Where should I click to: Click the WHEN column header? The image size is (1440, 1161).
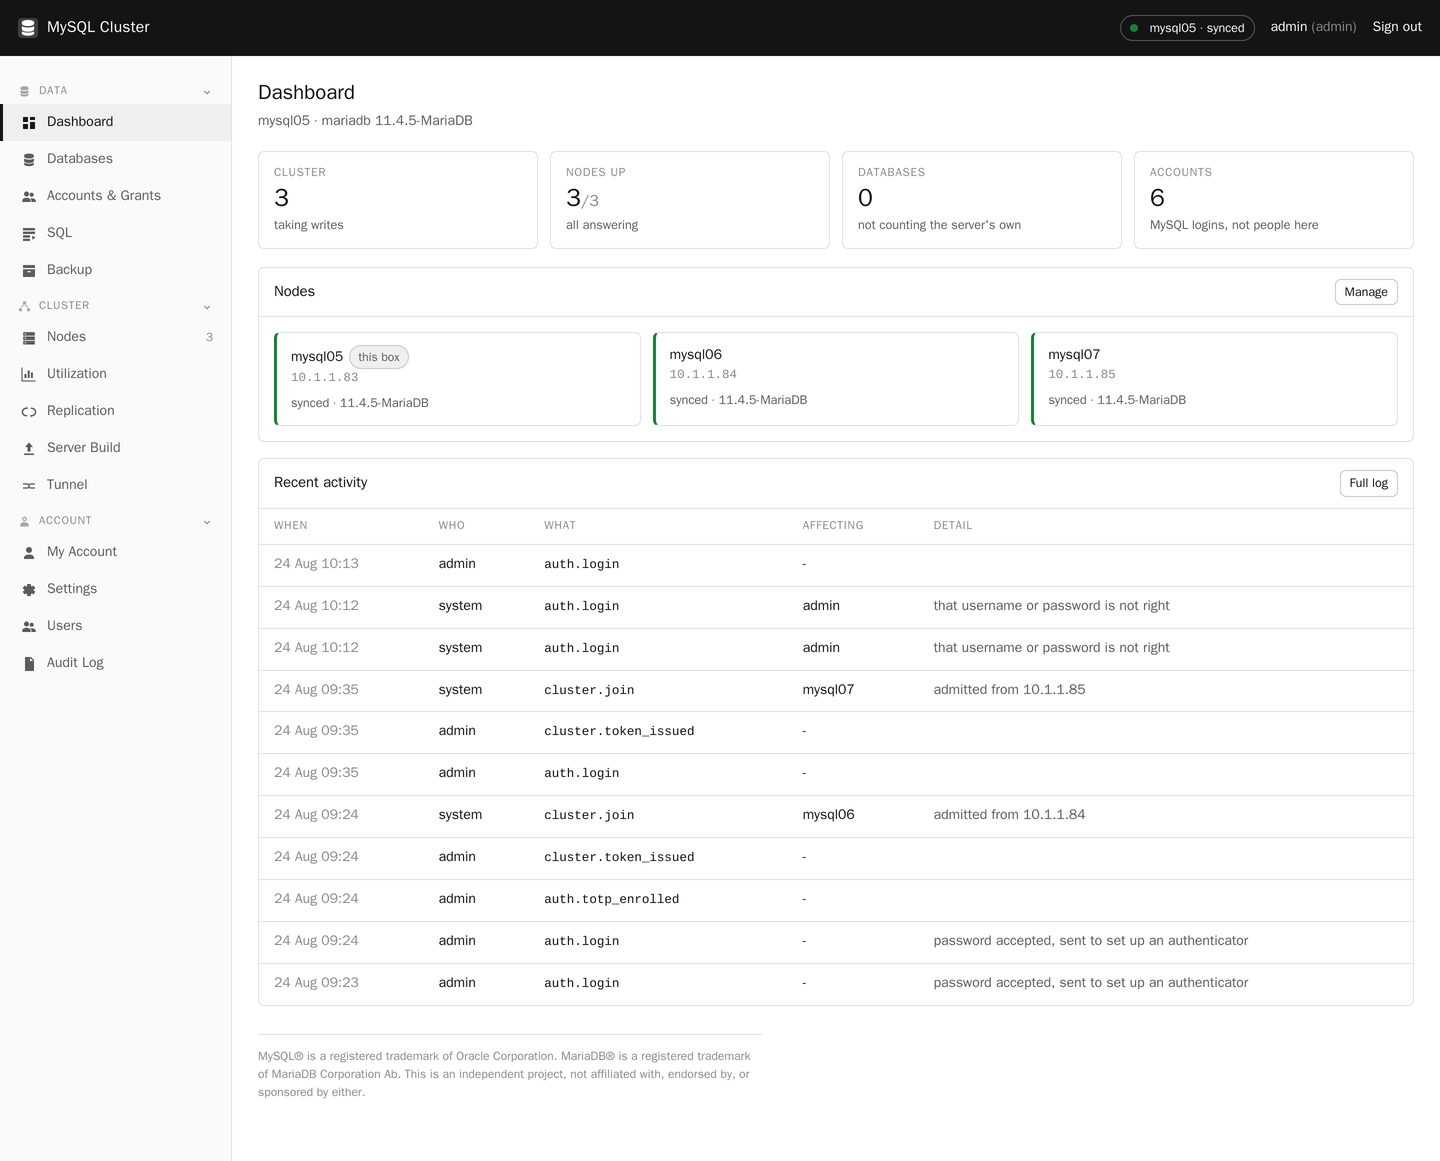coord(291,525)
